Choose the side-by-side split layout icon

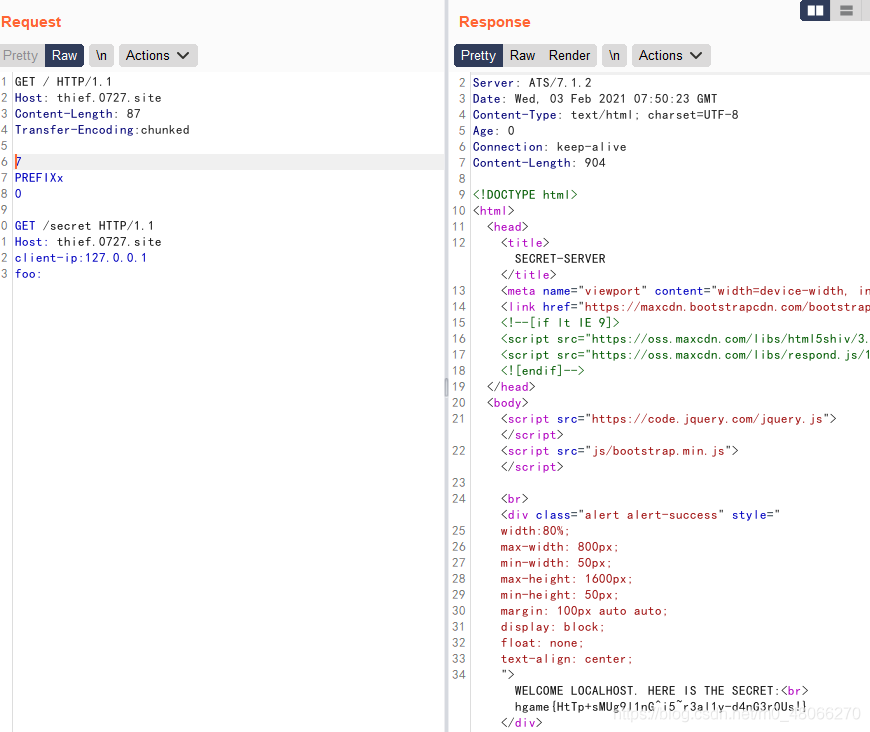tap(815, 11)
